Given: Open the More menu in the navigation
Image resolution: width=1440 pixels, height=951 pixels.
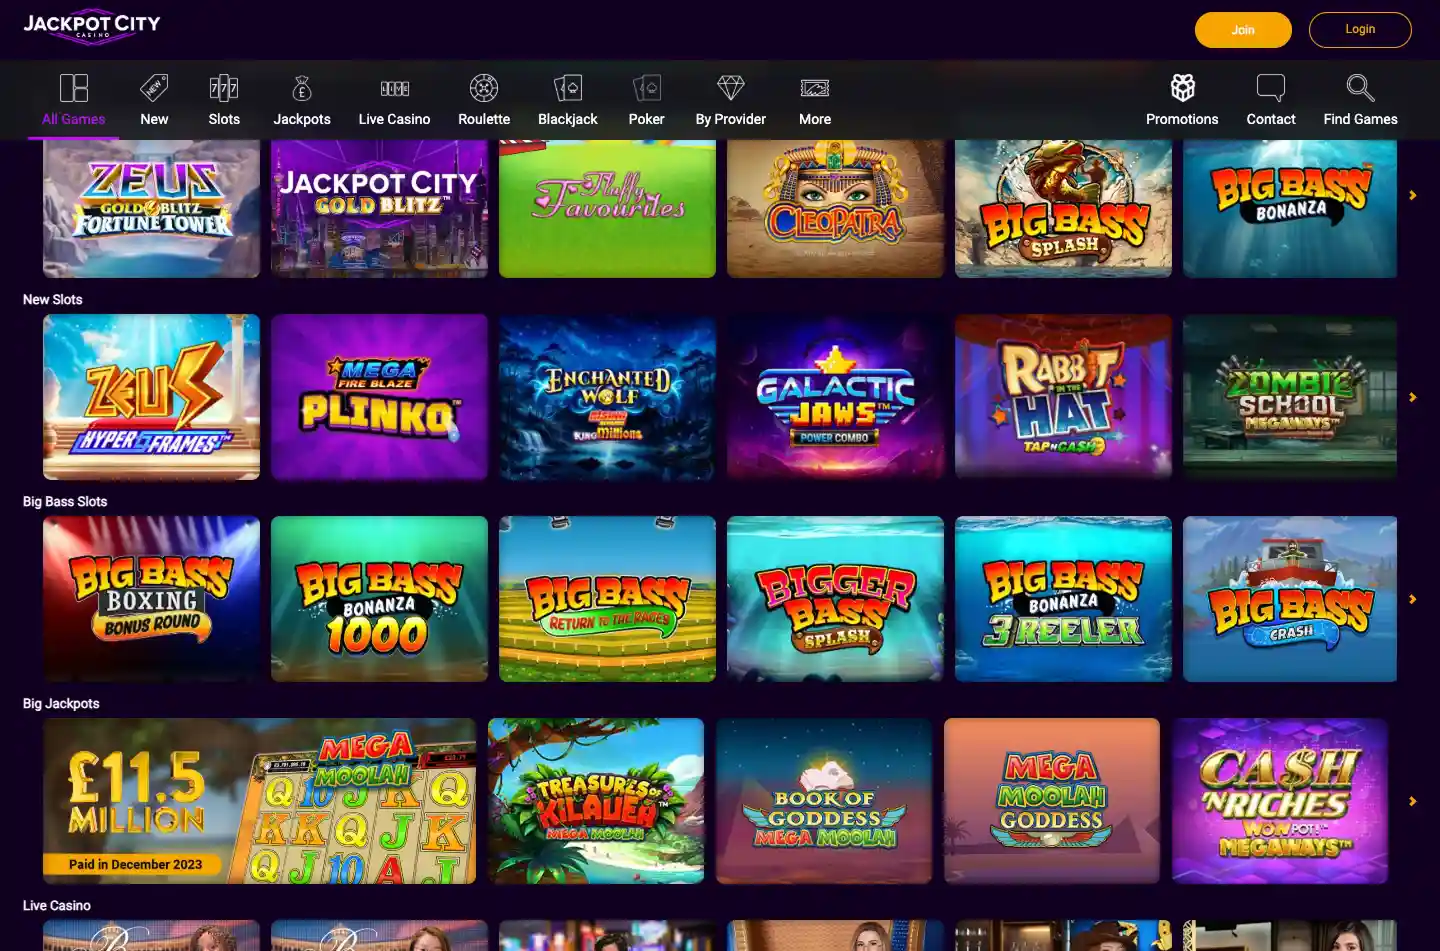Looking at the screenshot, I should 814,99.
